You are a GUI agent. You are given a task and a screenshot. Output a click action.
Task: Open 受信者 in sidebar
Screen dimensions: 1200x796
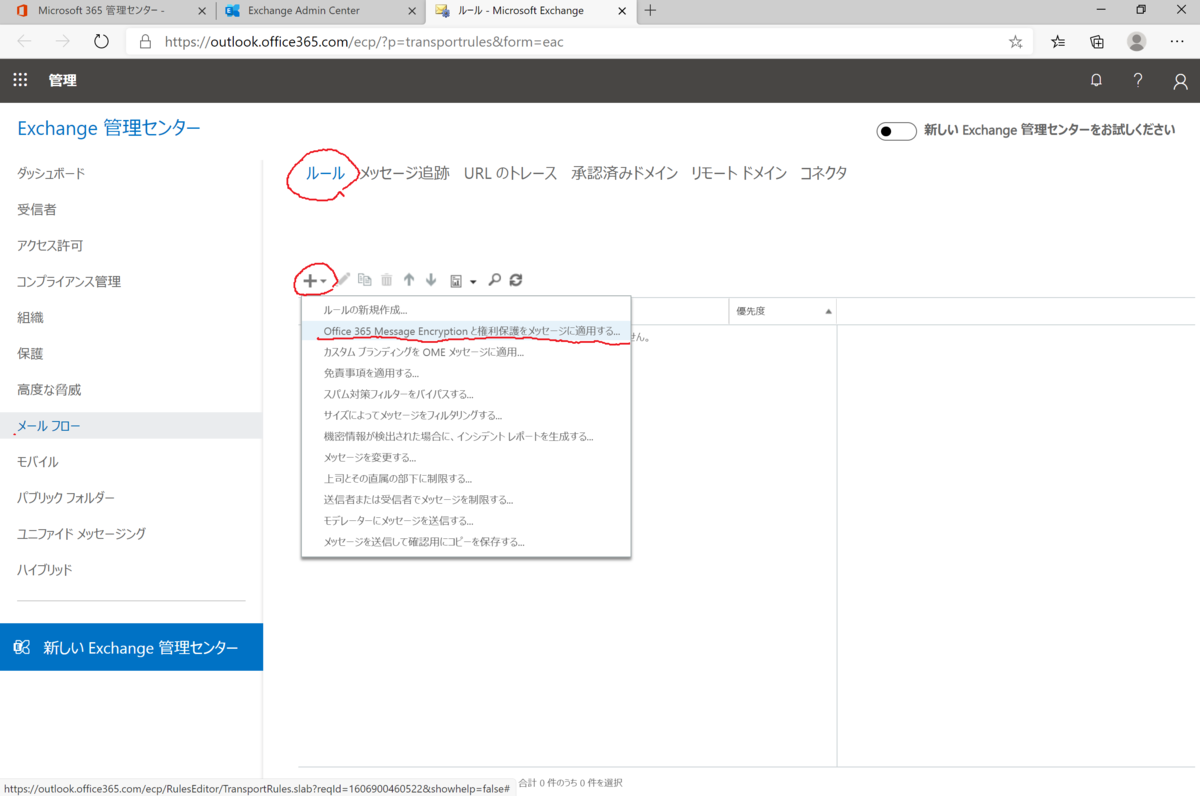[37, 210]
